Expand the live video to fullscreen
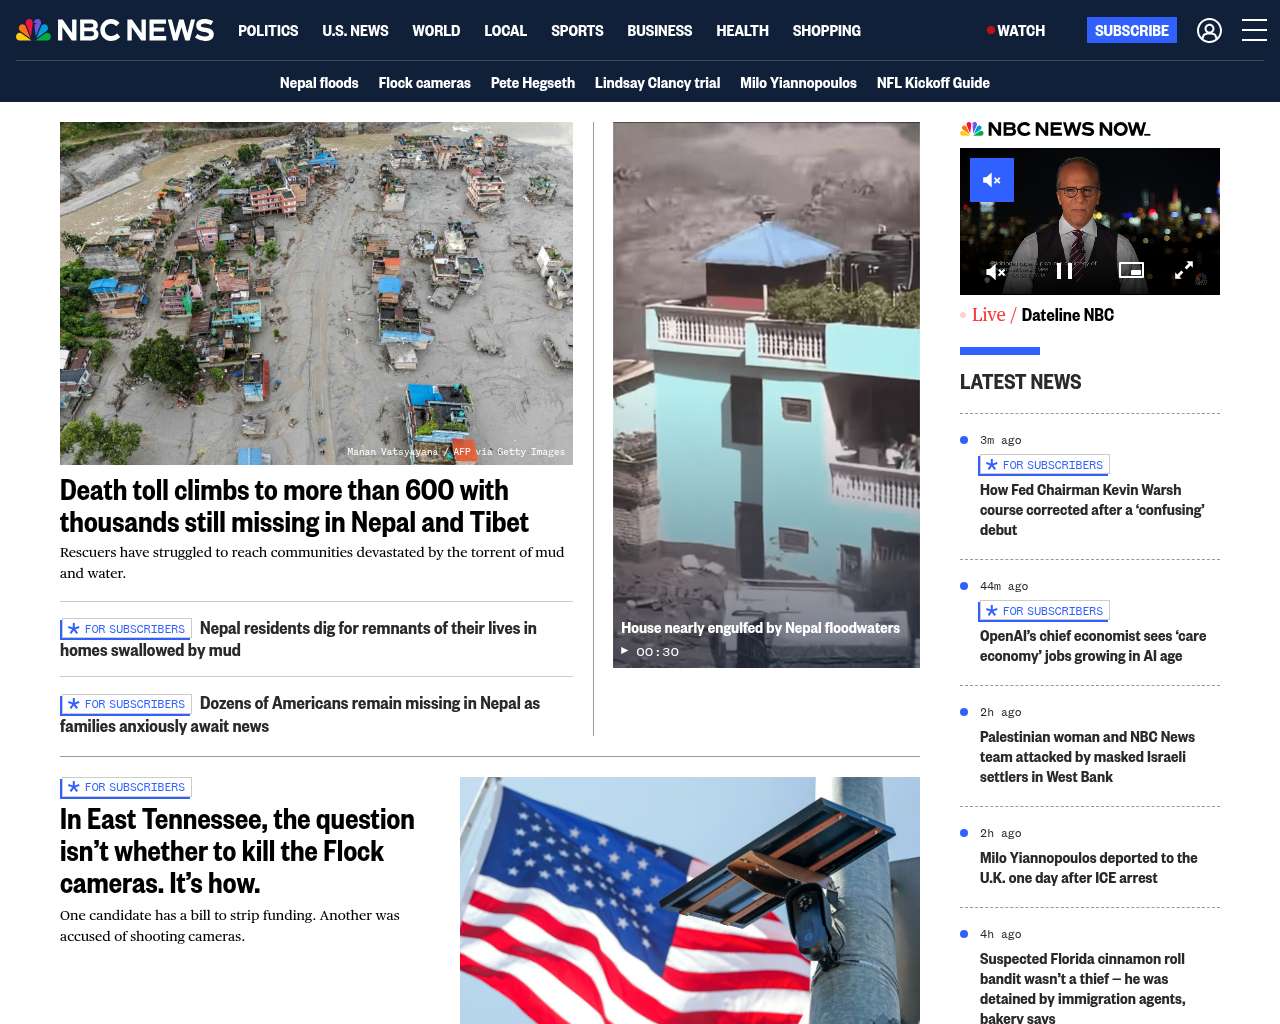This screenshot has height=1024, width=1280. point(1183,270)
